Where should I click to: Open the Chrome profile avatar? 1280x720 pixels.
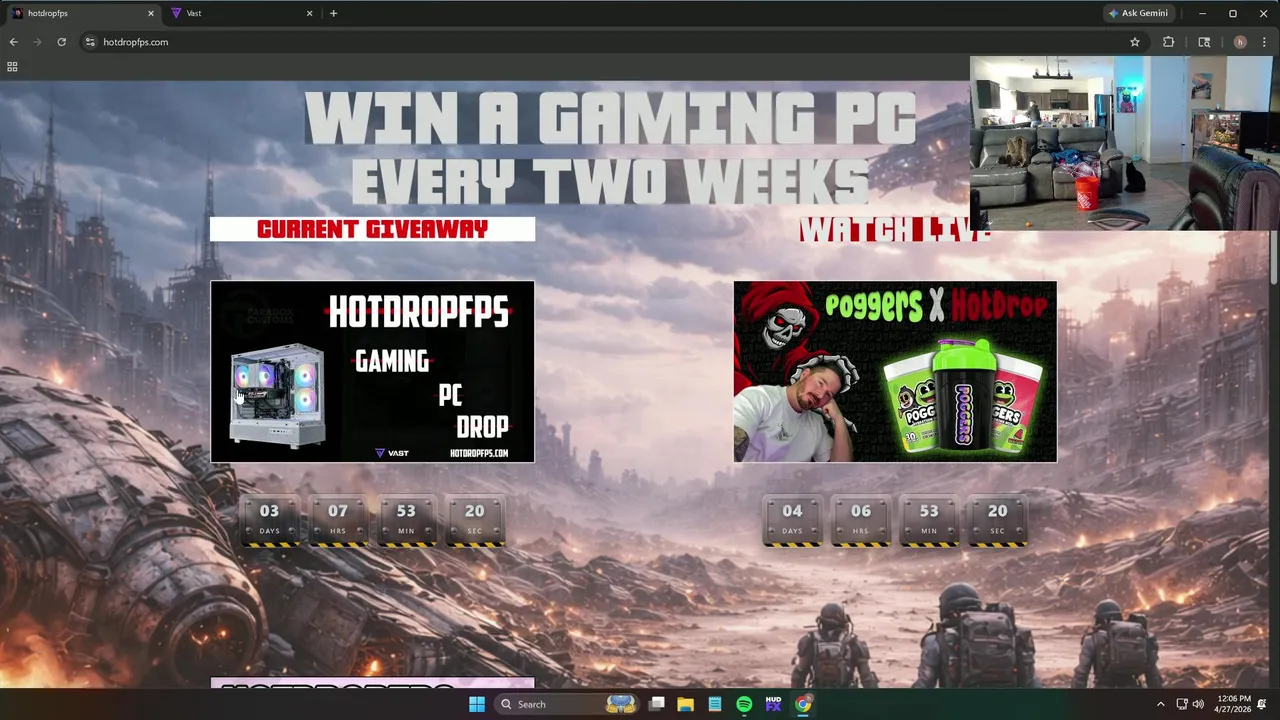(1240, 42)
